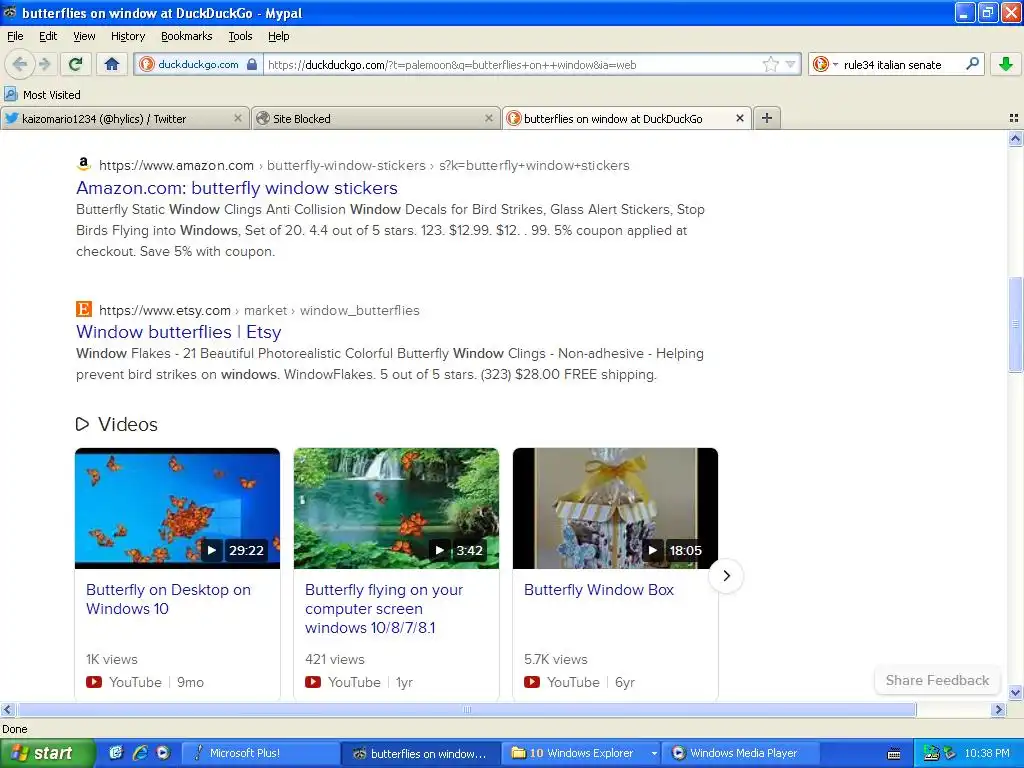Image resolution: width=1024 pixels, height=768 pixels.
Task: Switch to the kaizomario1234 Twitter tab
Action: pos(125,118)
